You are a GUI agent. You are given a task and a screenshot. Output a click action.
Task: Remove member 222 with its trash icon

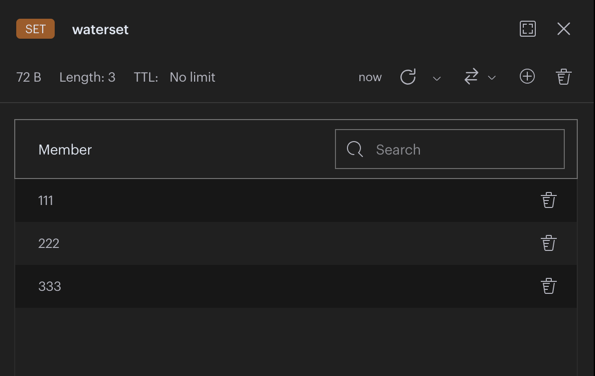click(548, 243)
